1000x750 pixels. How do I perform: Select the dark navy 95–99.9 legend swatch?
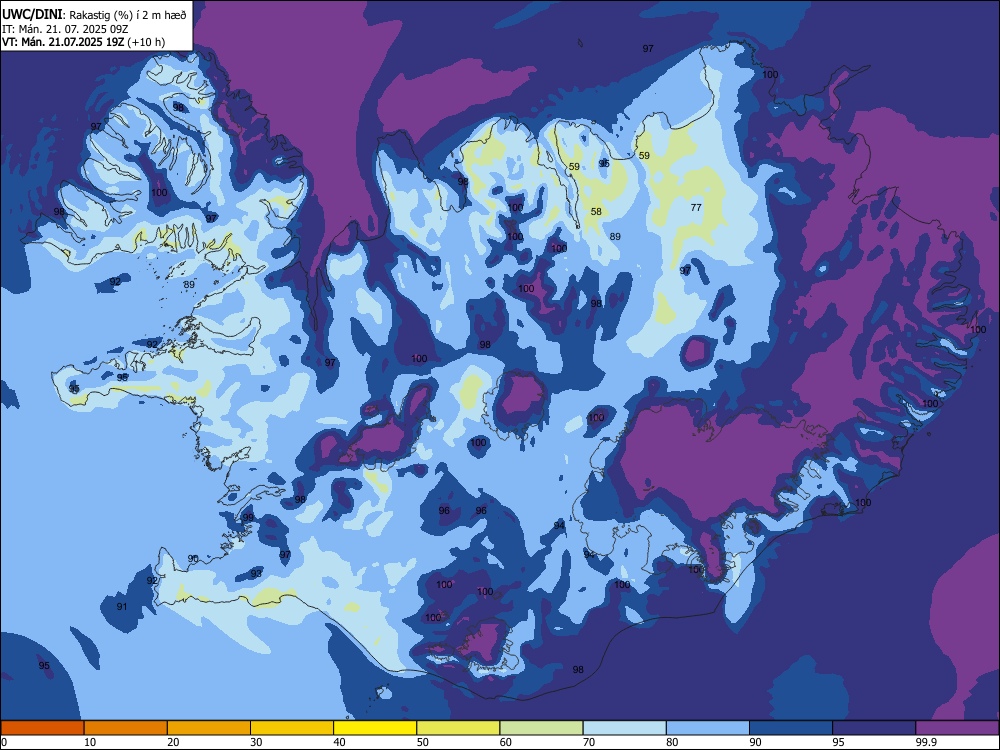coord(874,728)
